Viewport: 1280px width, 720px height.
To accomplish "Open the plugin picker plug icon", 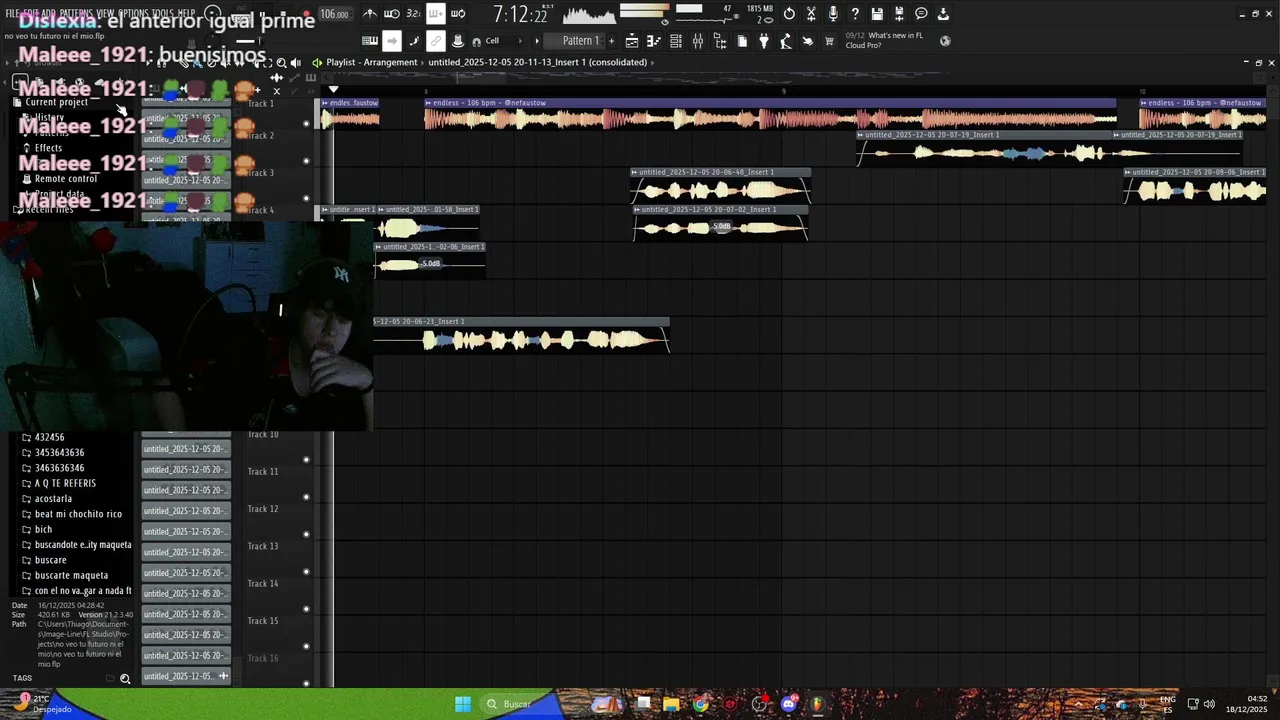I will (x=764, y=41).
